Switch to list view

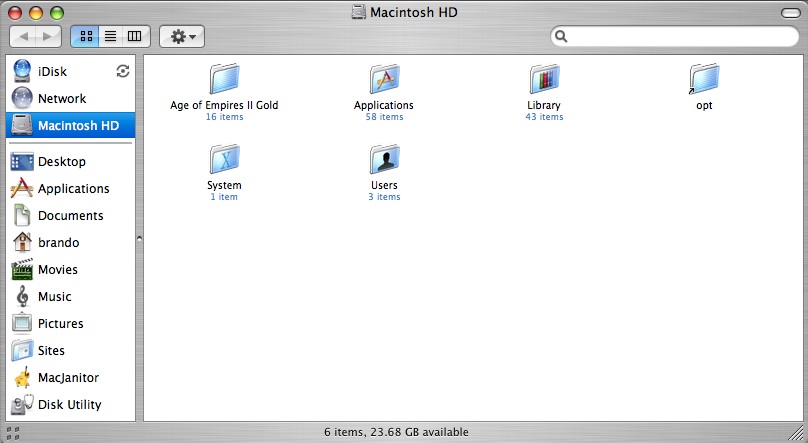point(110,36)
